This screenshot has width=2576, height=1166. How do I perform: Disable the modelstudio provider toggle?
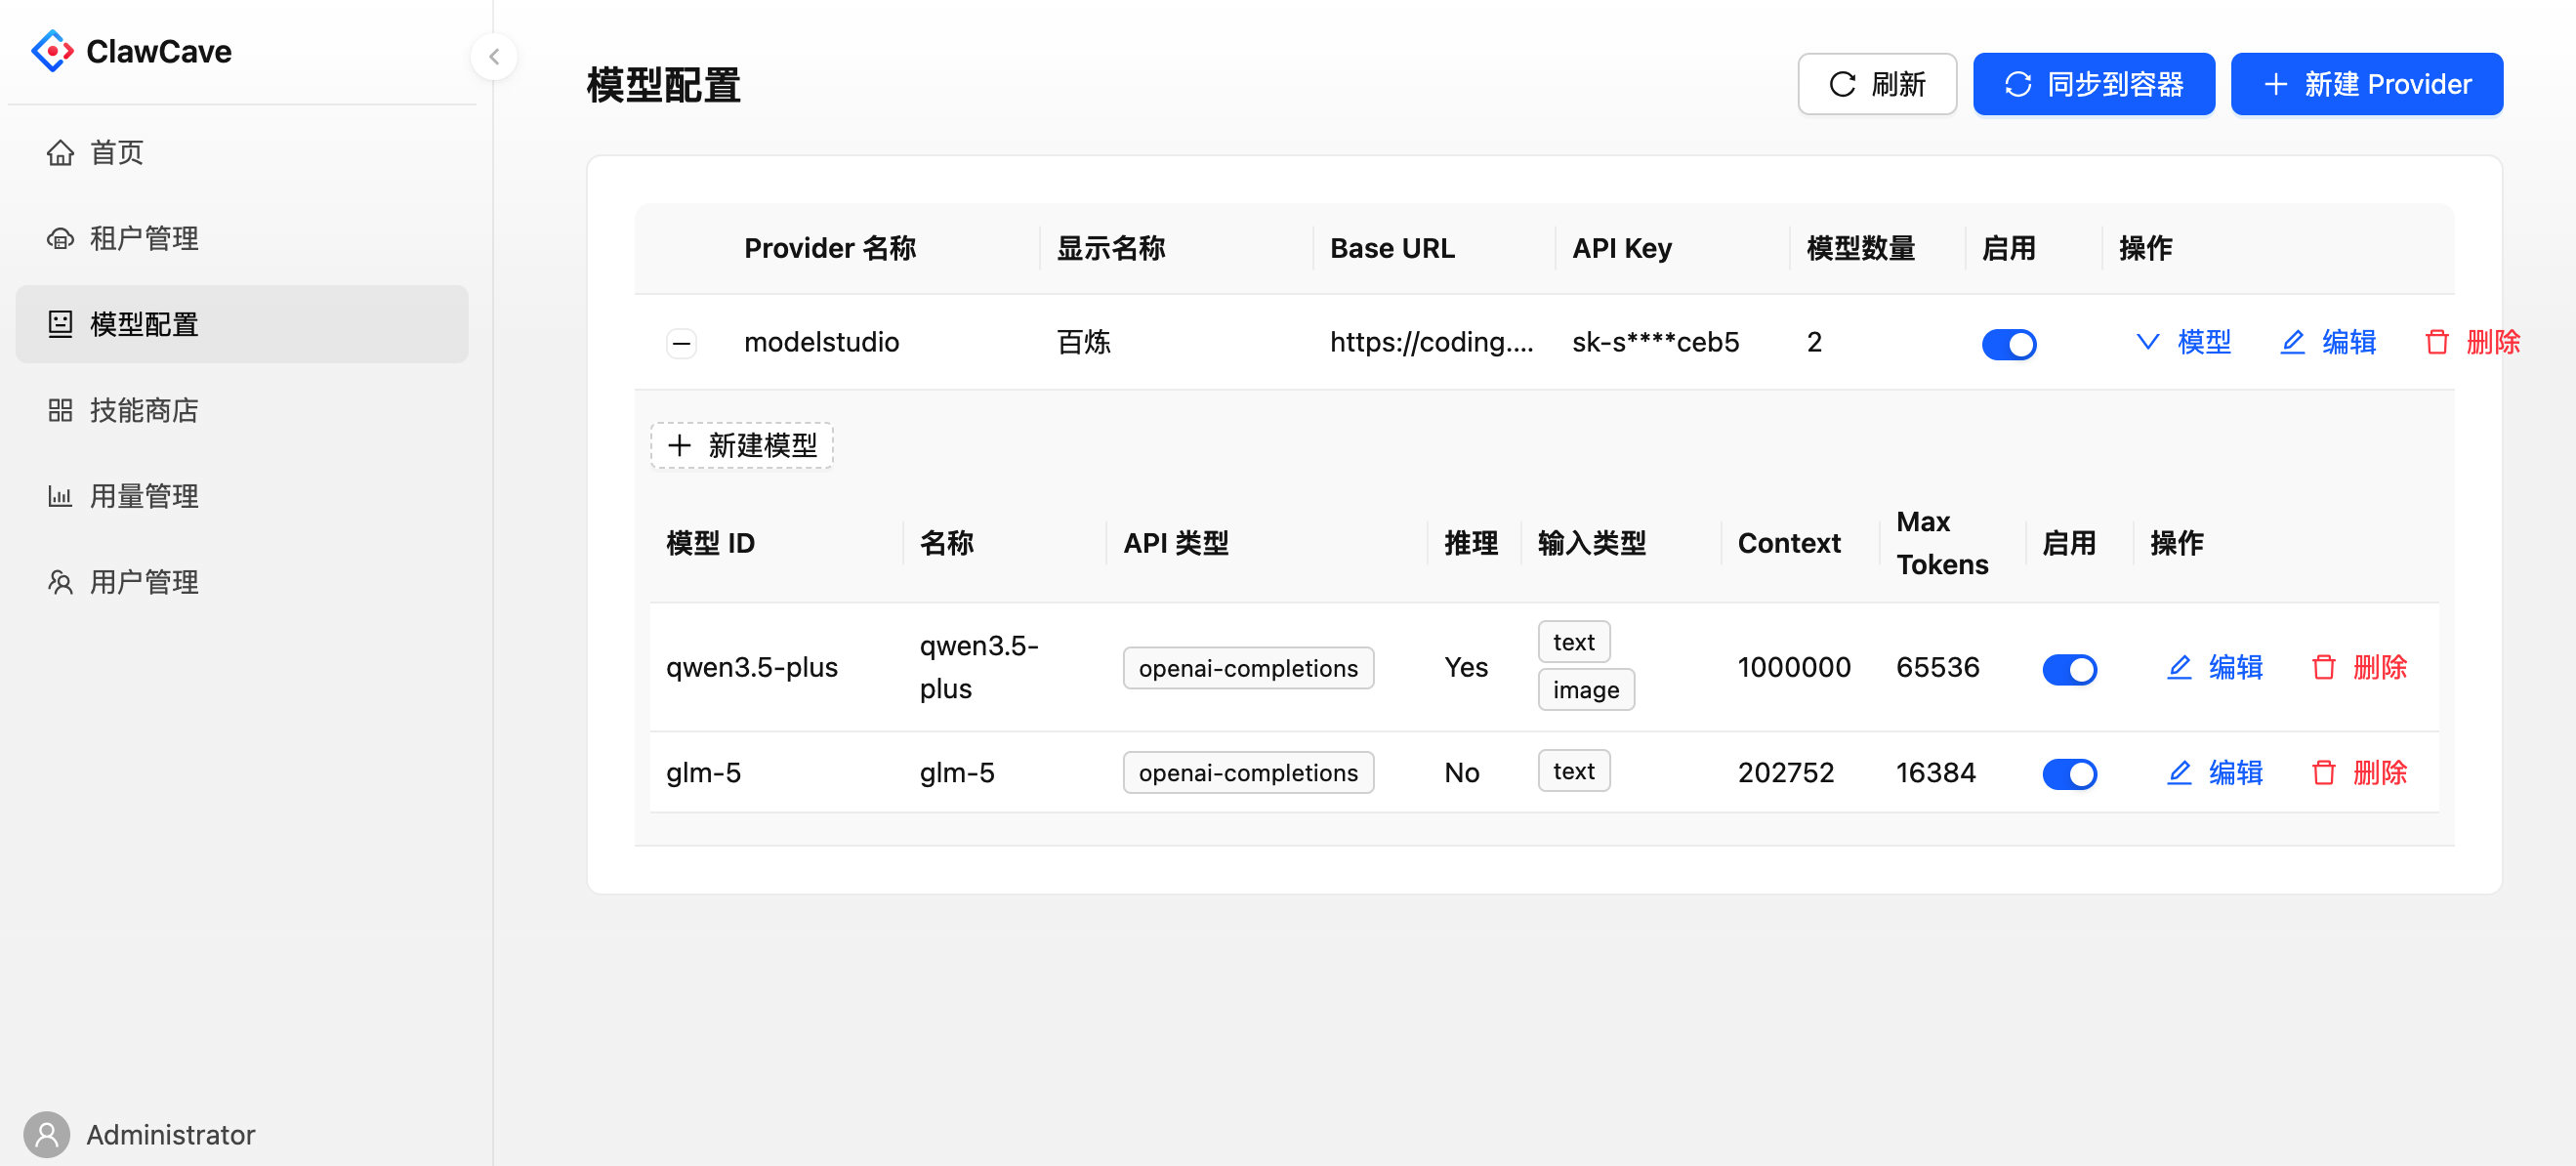[2009, 344]
